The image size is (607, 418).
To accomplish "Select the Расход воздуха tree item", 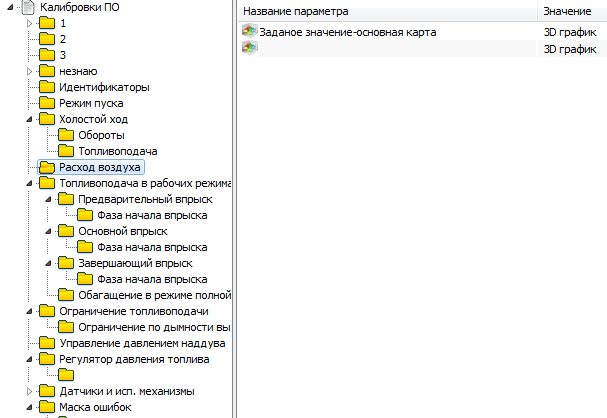I will (100, 167).
